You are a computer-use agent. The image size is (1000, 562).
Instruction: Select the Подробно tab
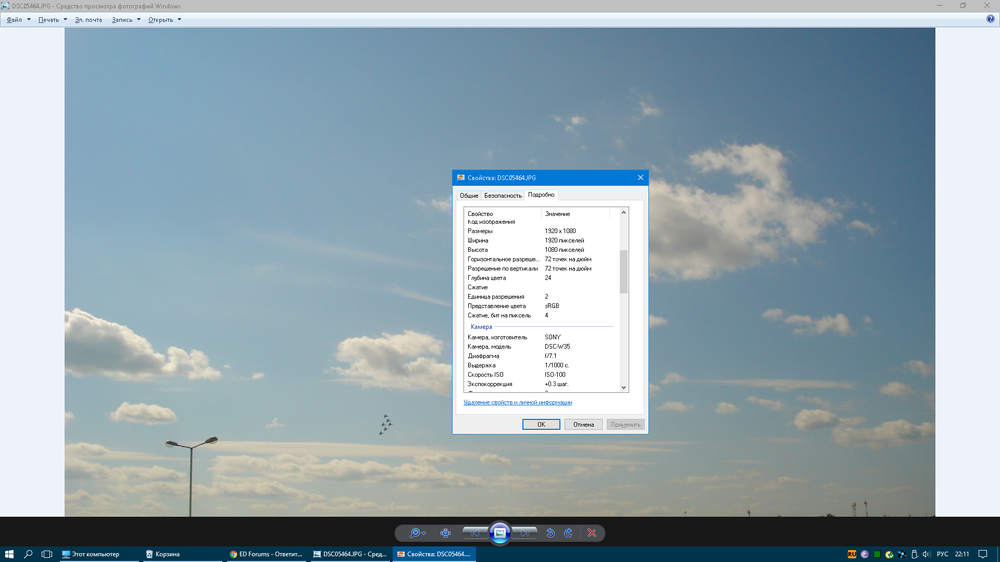tap(541, 195)
